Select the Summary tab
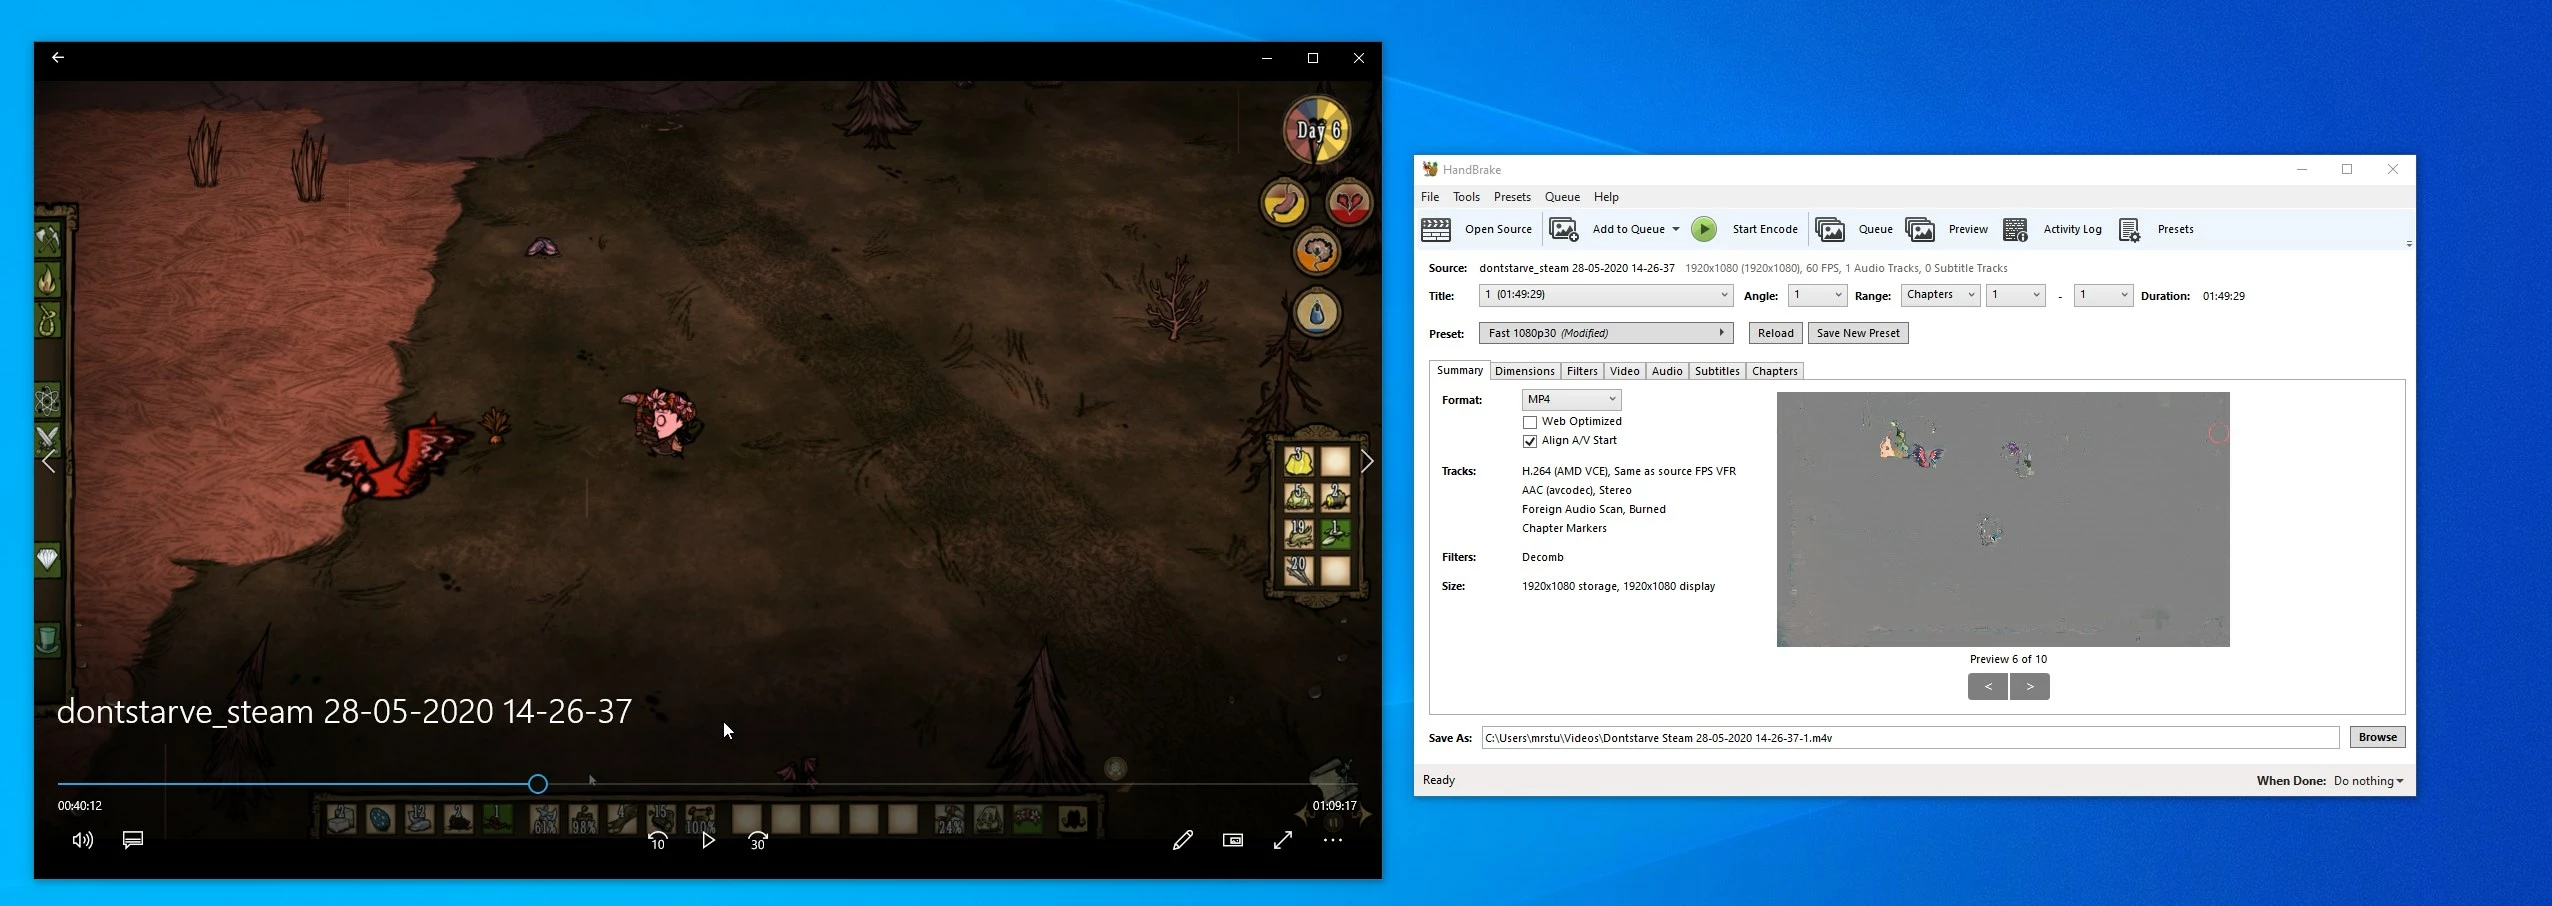 tap(1459, 370)
